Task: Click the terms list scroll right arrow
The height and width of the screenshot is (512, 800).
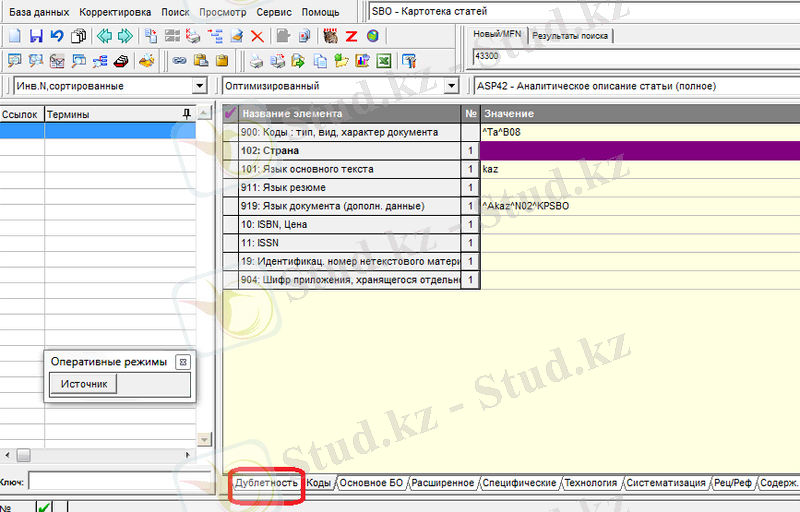Action: pos(188,455)
